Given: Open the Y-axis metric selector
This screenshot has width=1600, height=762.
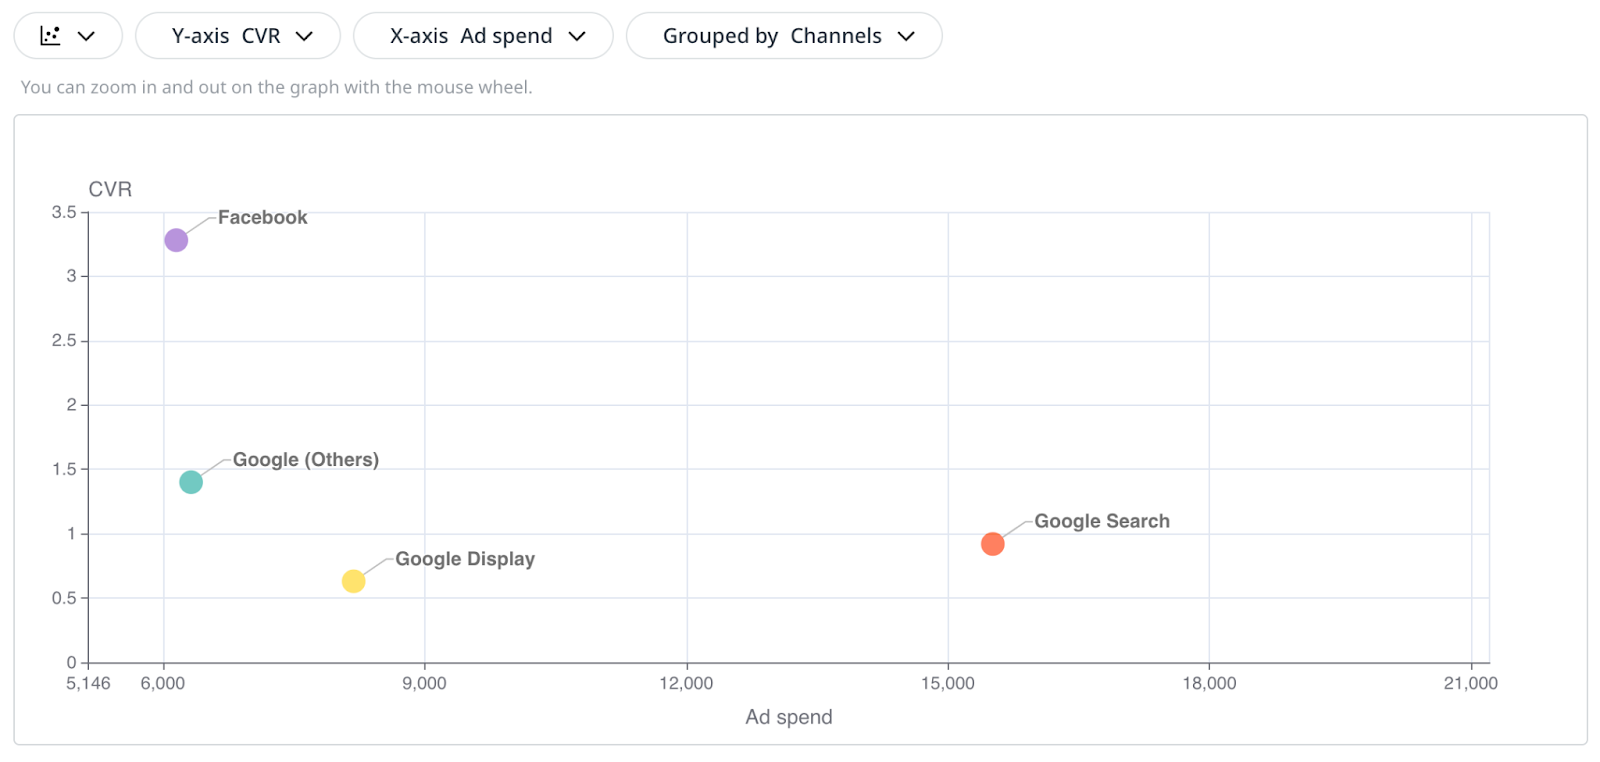Looking at the screenshot, I should pyautogui.click(x=237, y=35).
